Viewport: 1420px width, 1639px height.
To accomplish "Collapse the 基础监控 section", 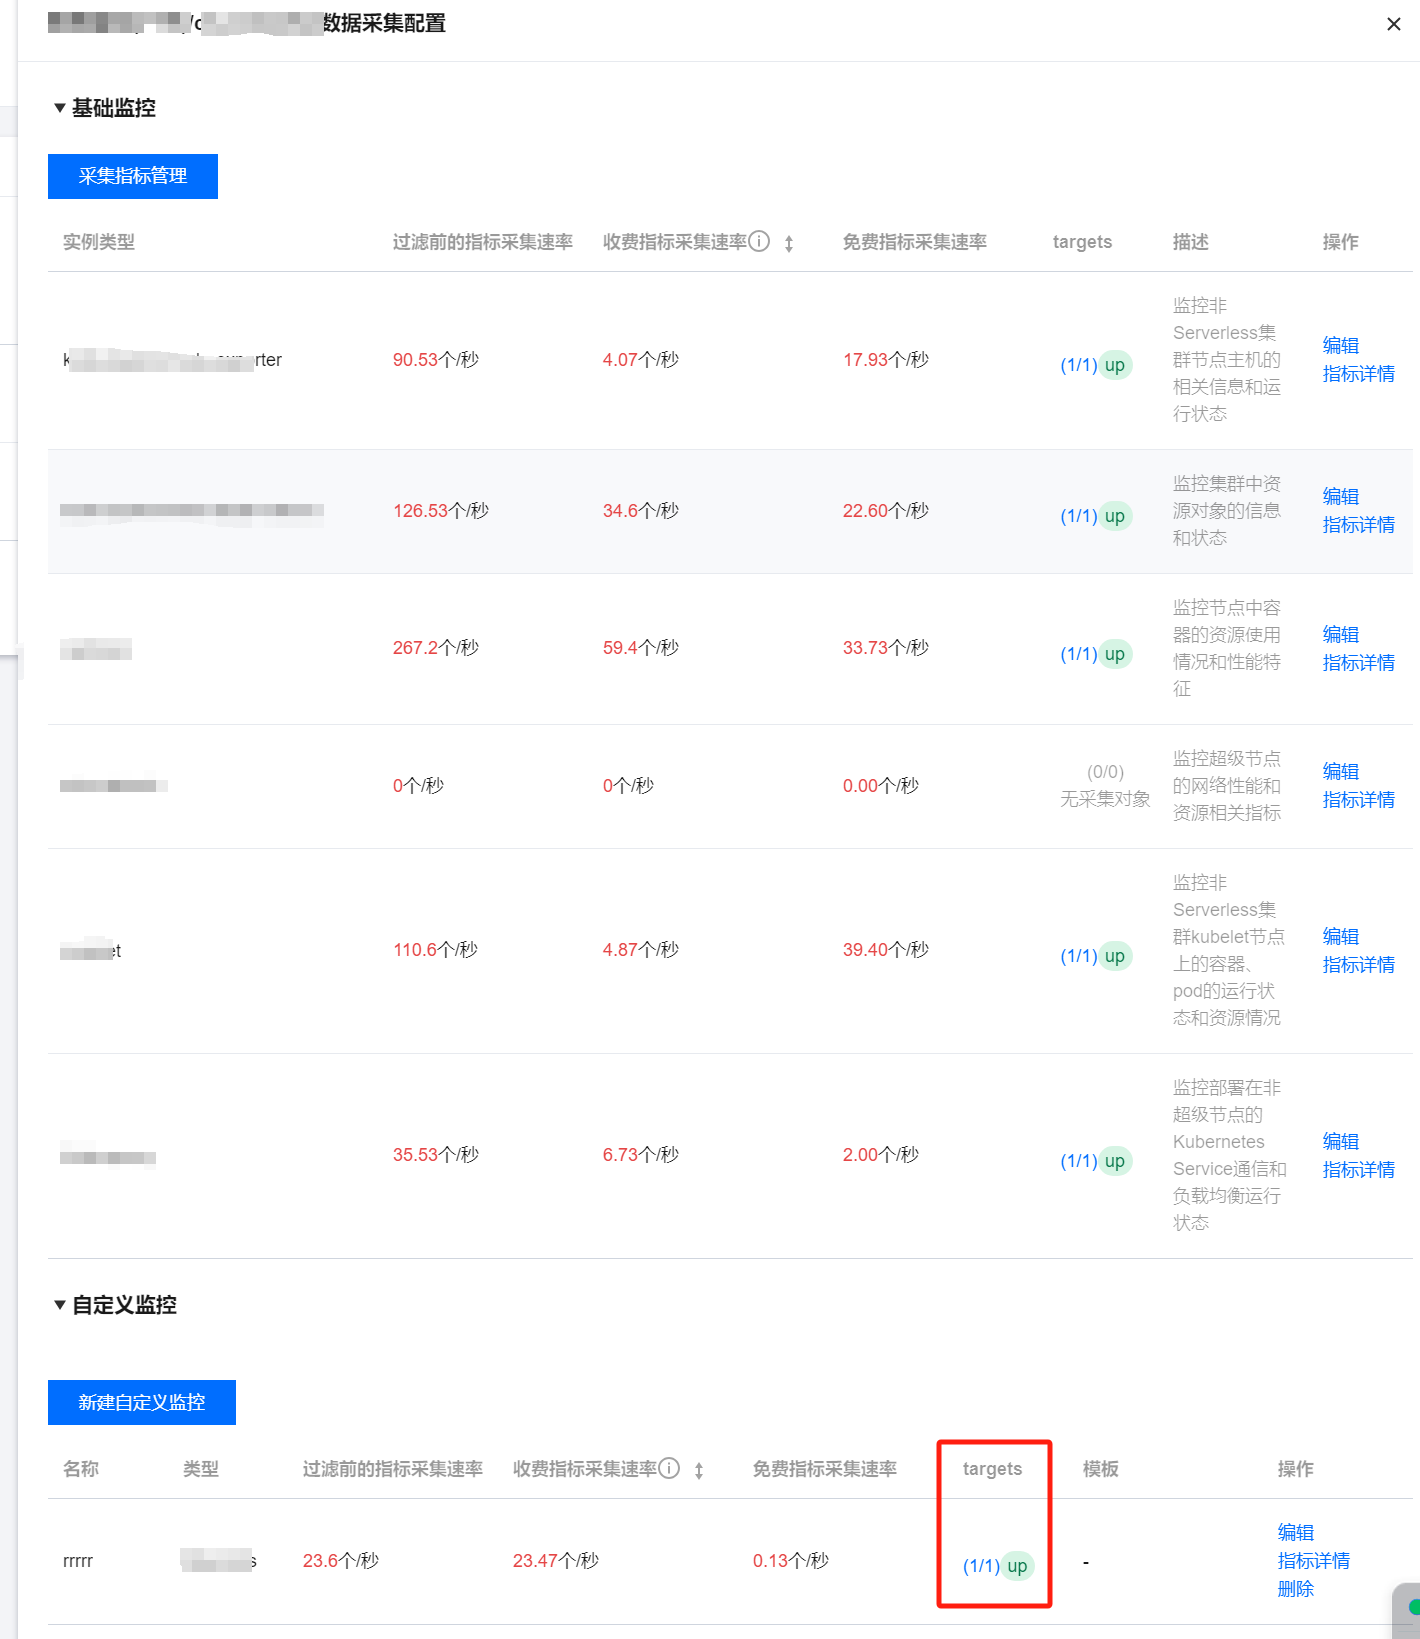I will (60, 108).
